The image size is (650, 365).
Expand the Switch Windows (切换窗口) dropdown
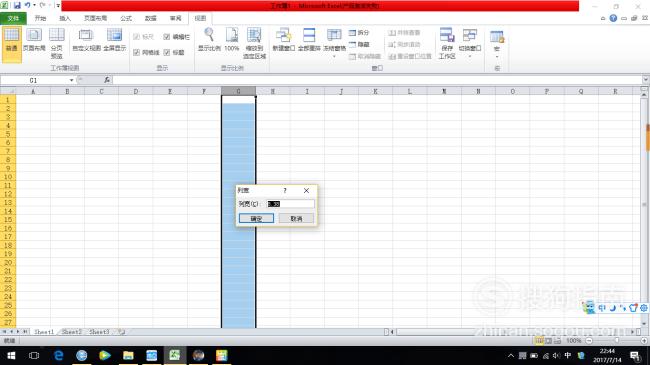click(470, 43)
